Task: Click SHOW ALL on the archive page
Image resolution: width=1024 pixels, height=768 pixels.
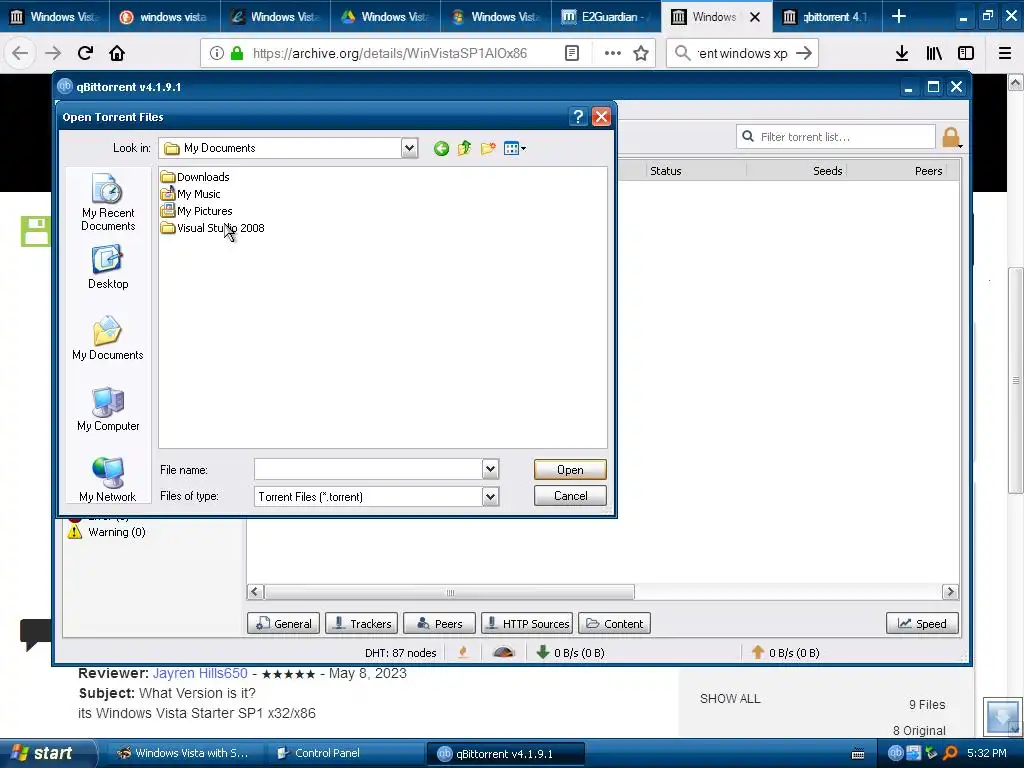Action: (x=730, y=699)
